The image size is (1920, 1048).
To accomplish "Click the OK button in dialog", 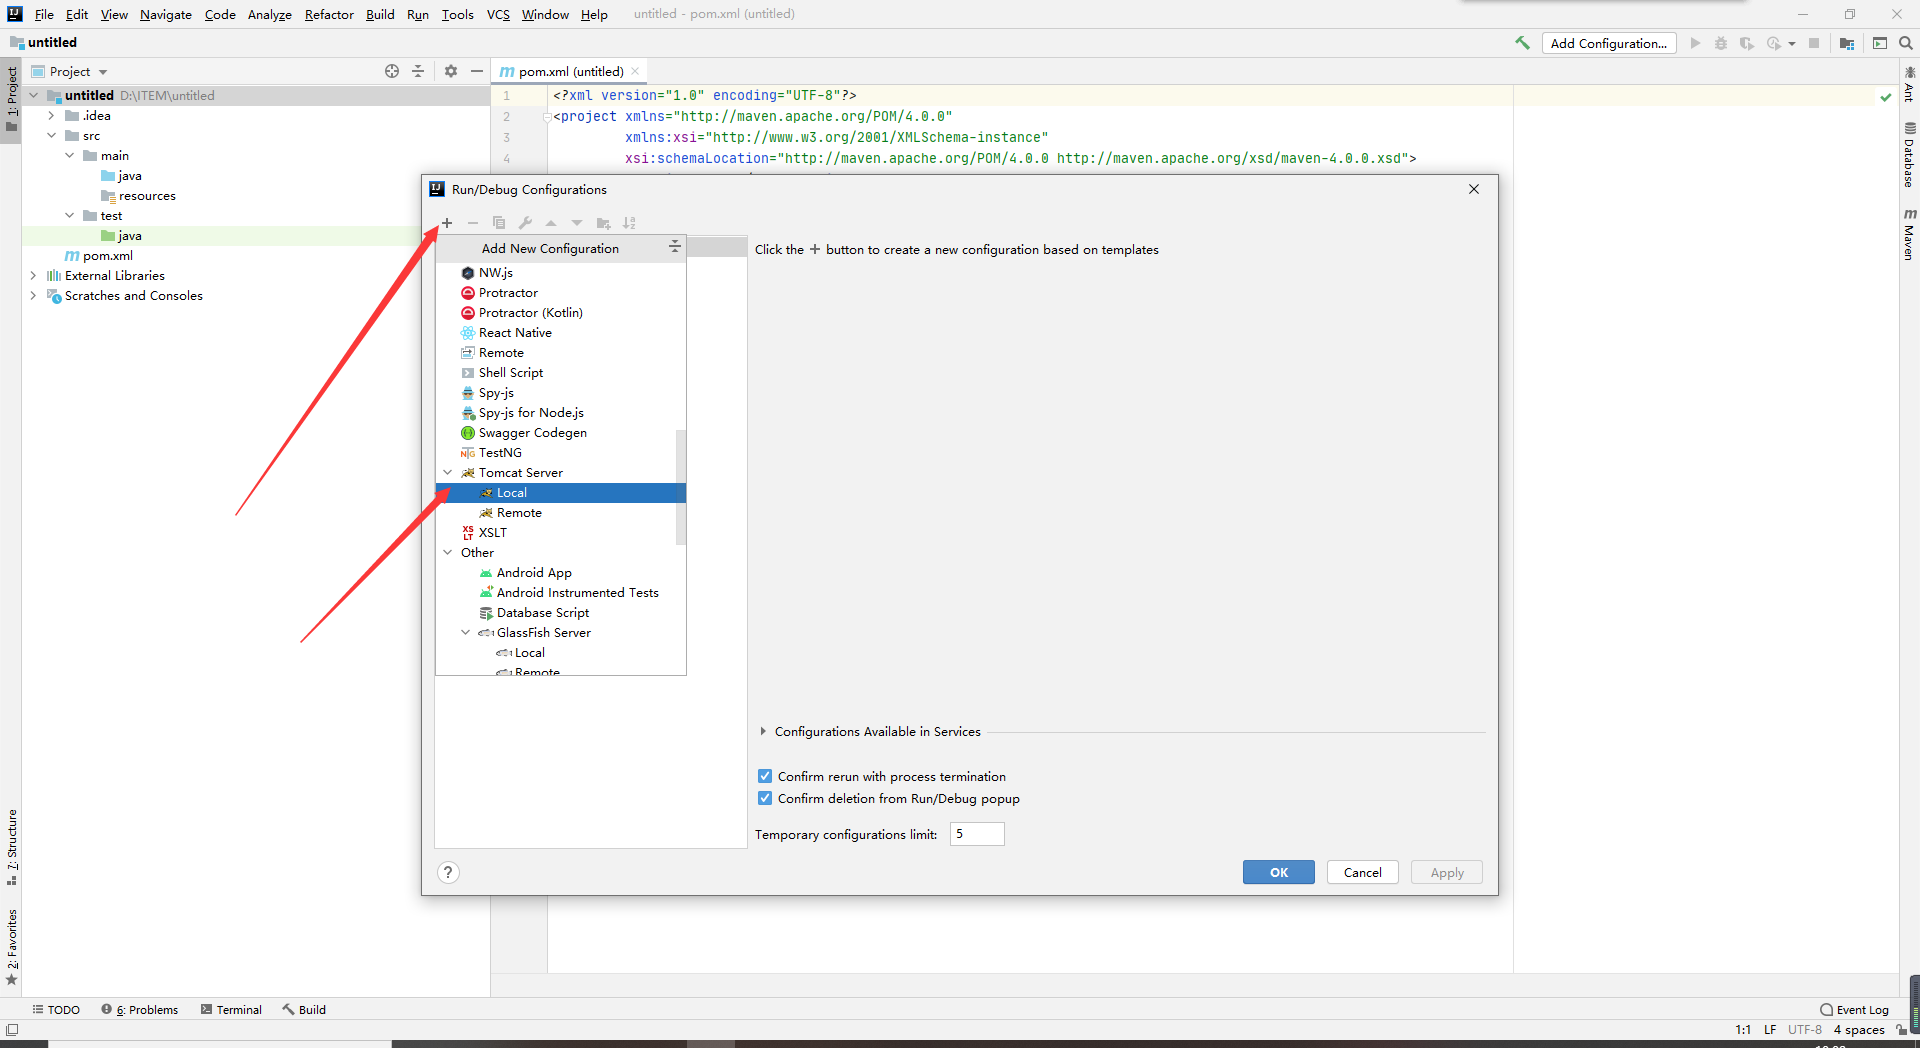I will (x=1278, y=872).
